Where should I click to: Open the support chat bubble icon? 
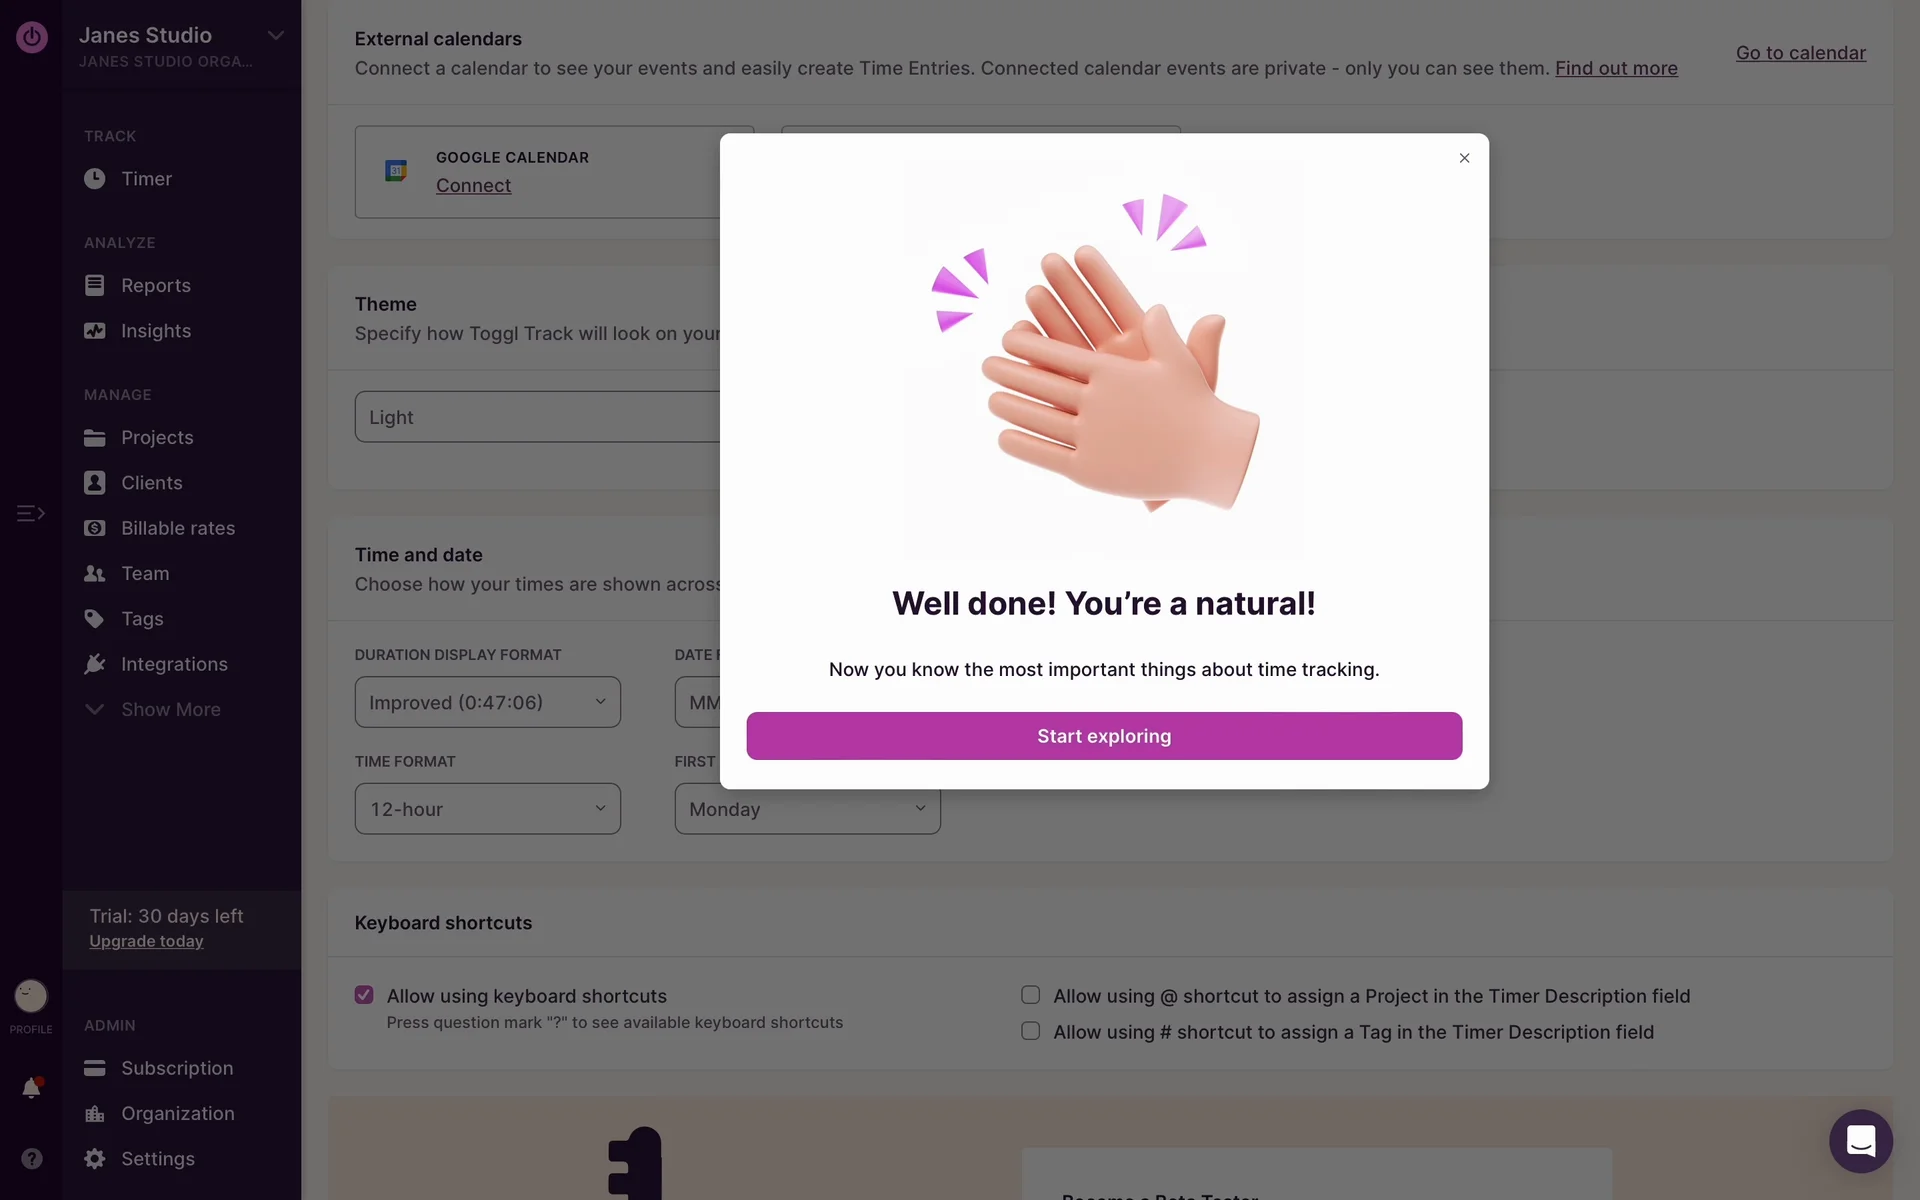(1860, 1141)
